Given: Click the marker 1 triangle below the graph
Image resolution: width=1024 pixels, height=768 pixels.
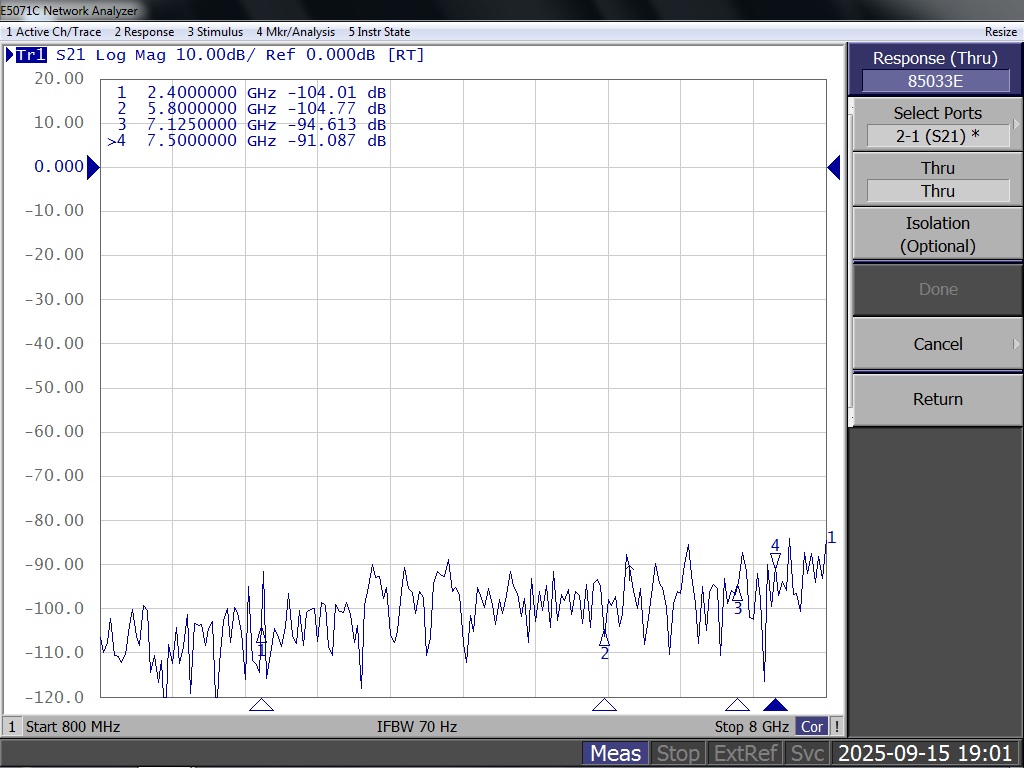Looking at the screenshot, I should coord(261,705).
